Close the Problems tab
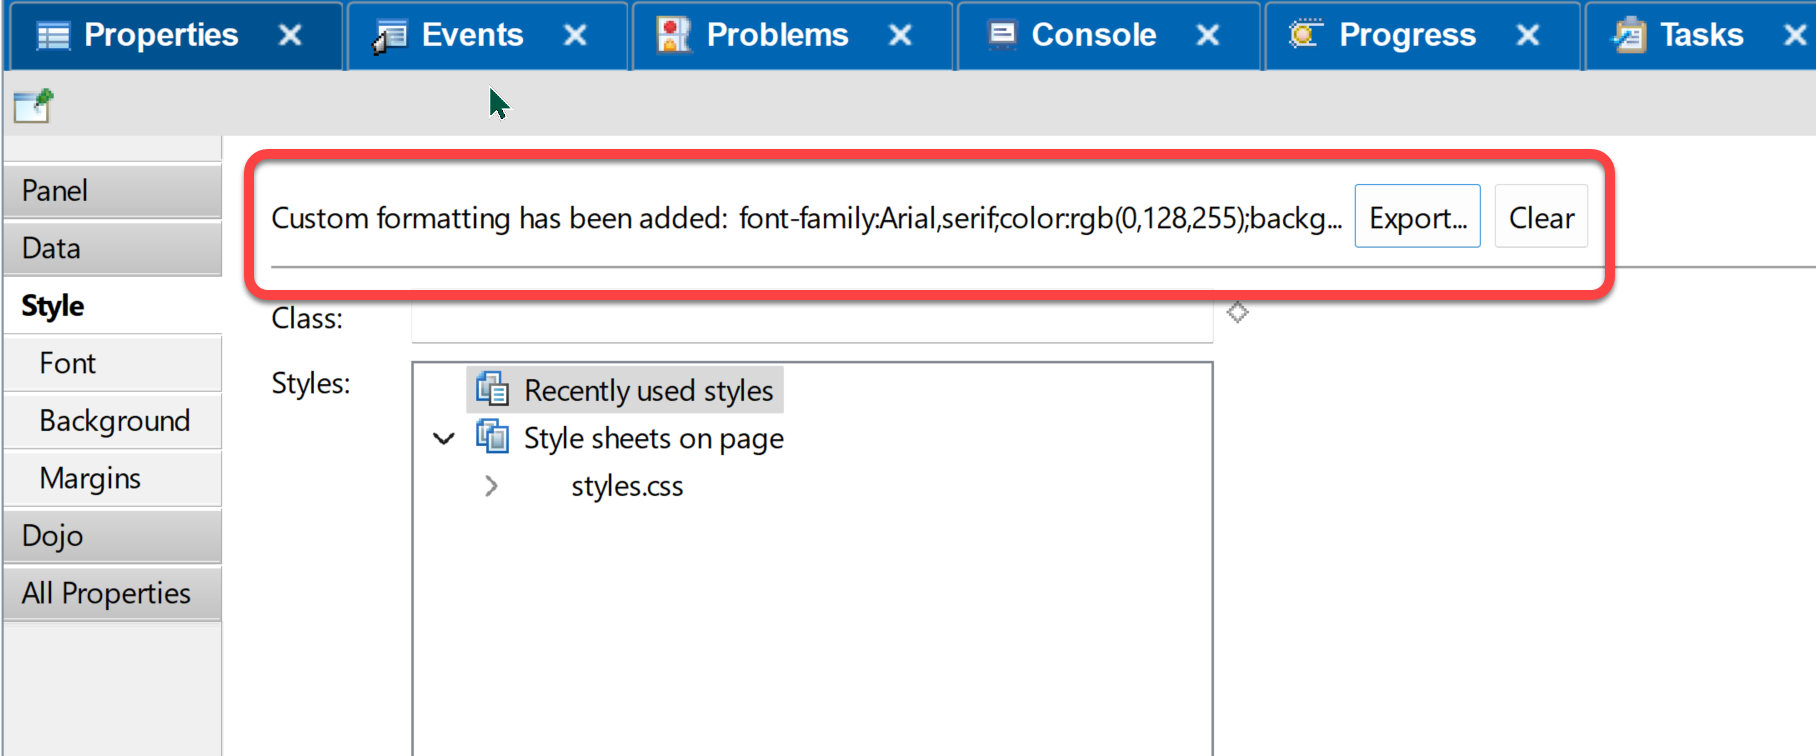The image size is (1816, 756). click(900, 36)
